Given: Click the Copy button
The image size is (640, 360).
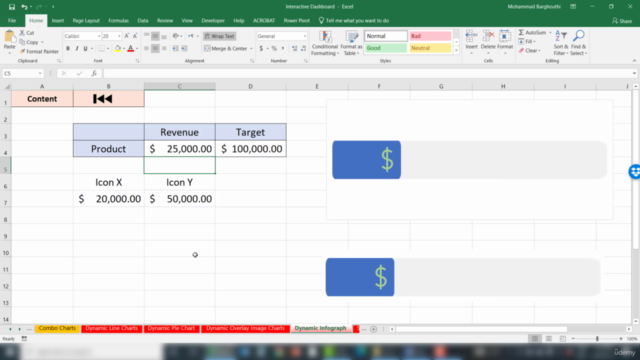Looking at the screenshot, I should [31, 42].
